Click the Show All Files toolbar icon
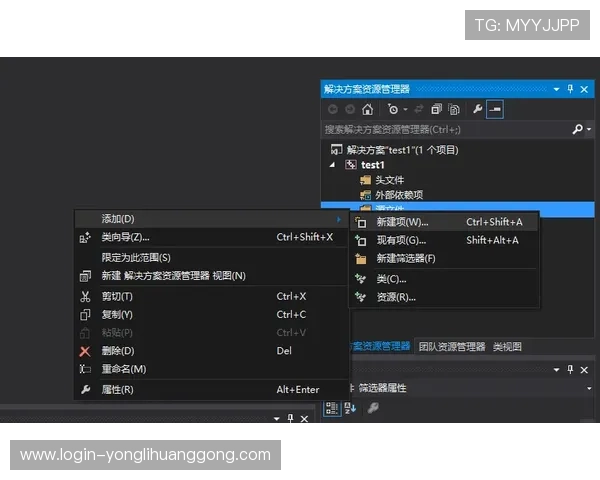 [x=454, y=109]
